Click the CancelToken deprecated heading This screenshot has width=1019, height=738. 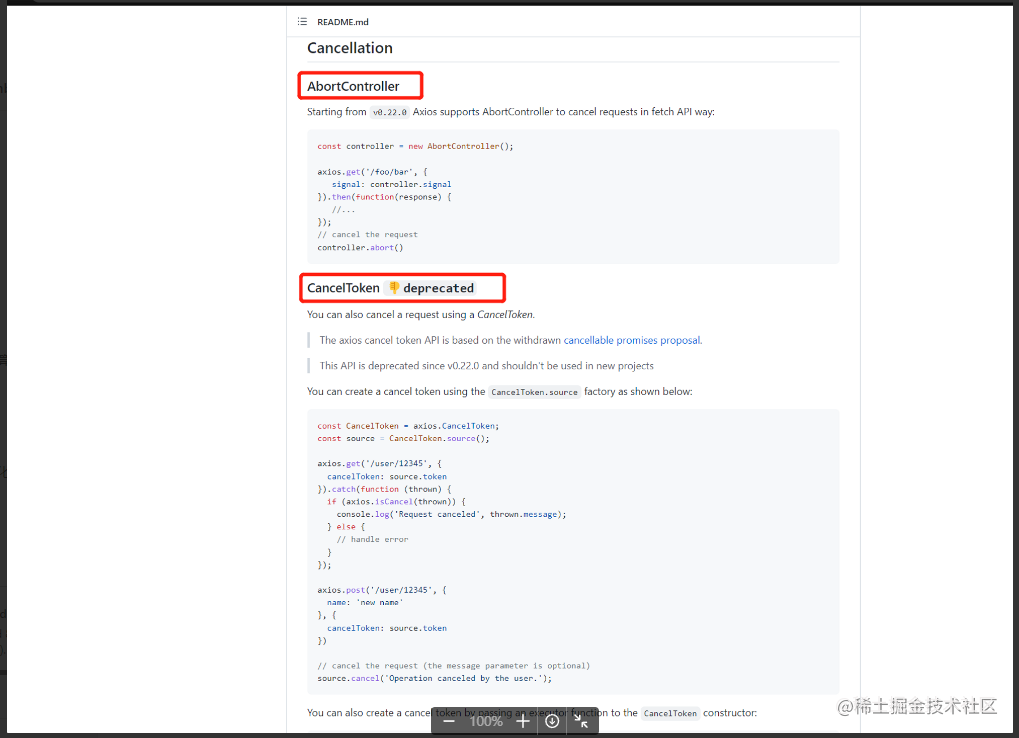click(x=391, y=288)
